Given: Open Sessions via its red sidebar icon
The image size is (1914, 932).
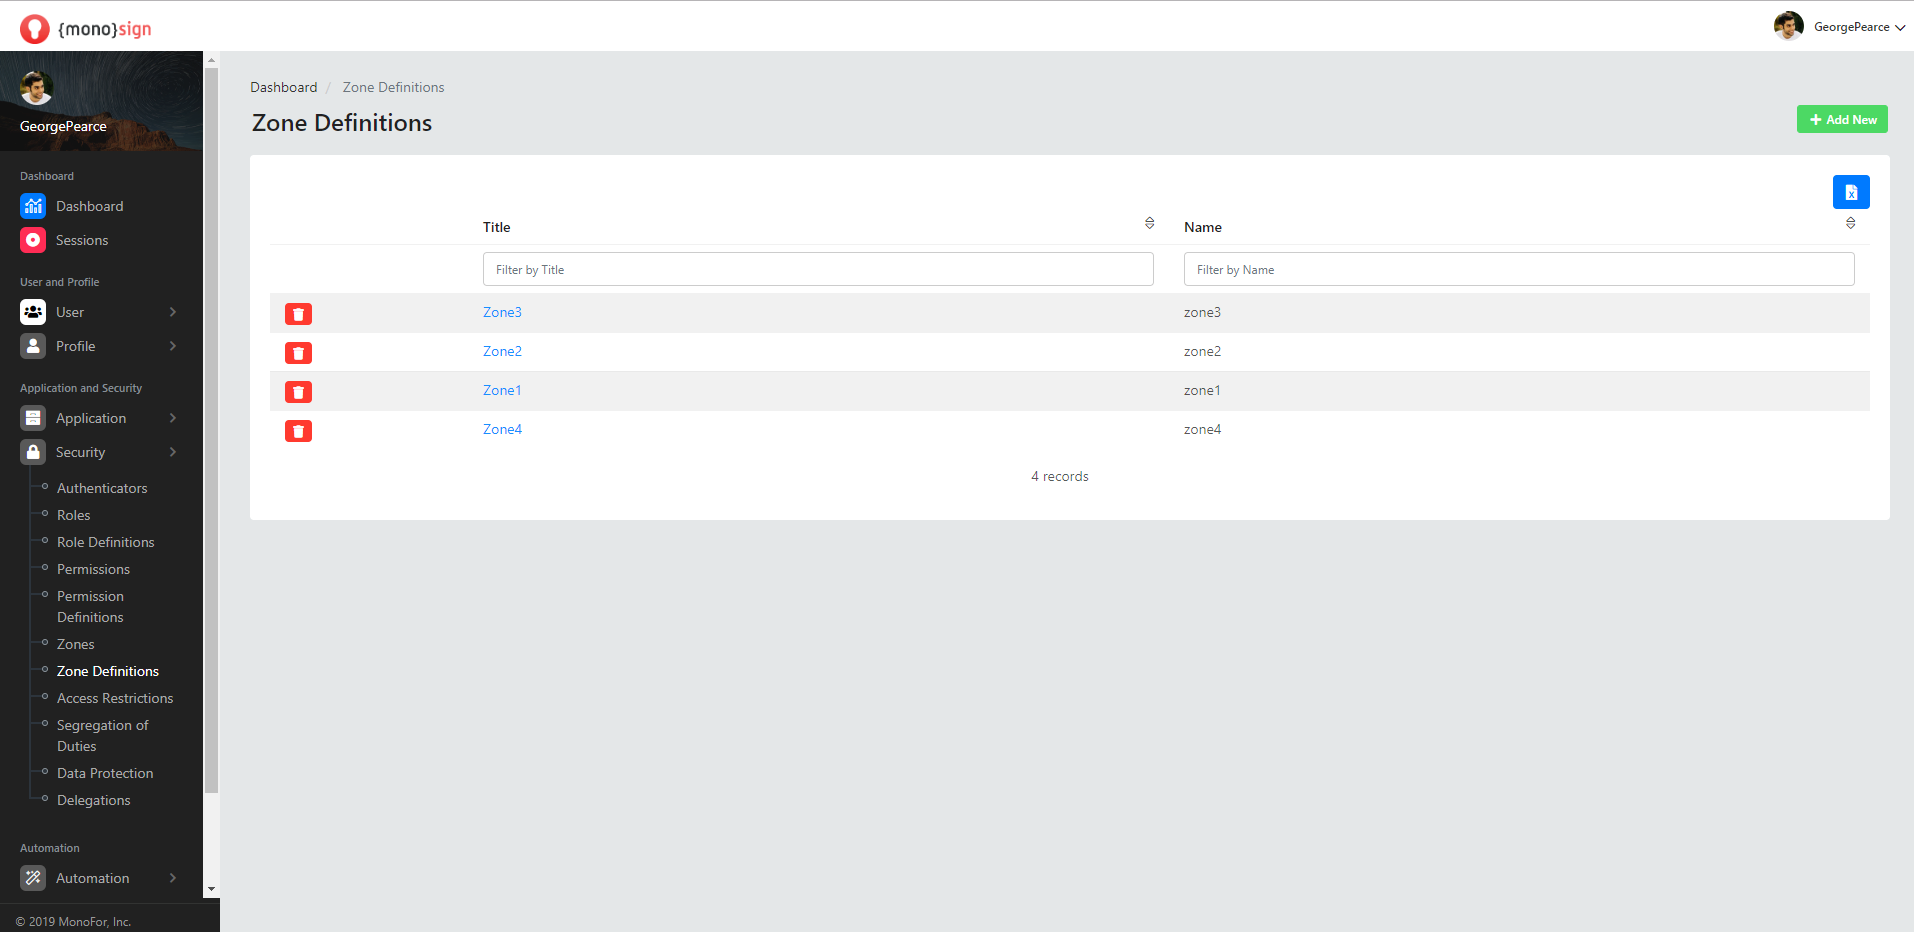Looking at the screenshot, I should point(33,240).
